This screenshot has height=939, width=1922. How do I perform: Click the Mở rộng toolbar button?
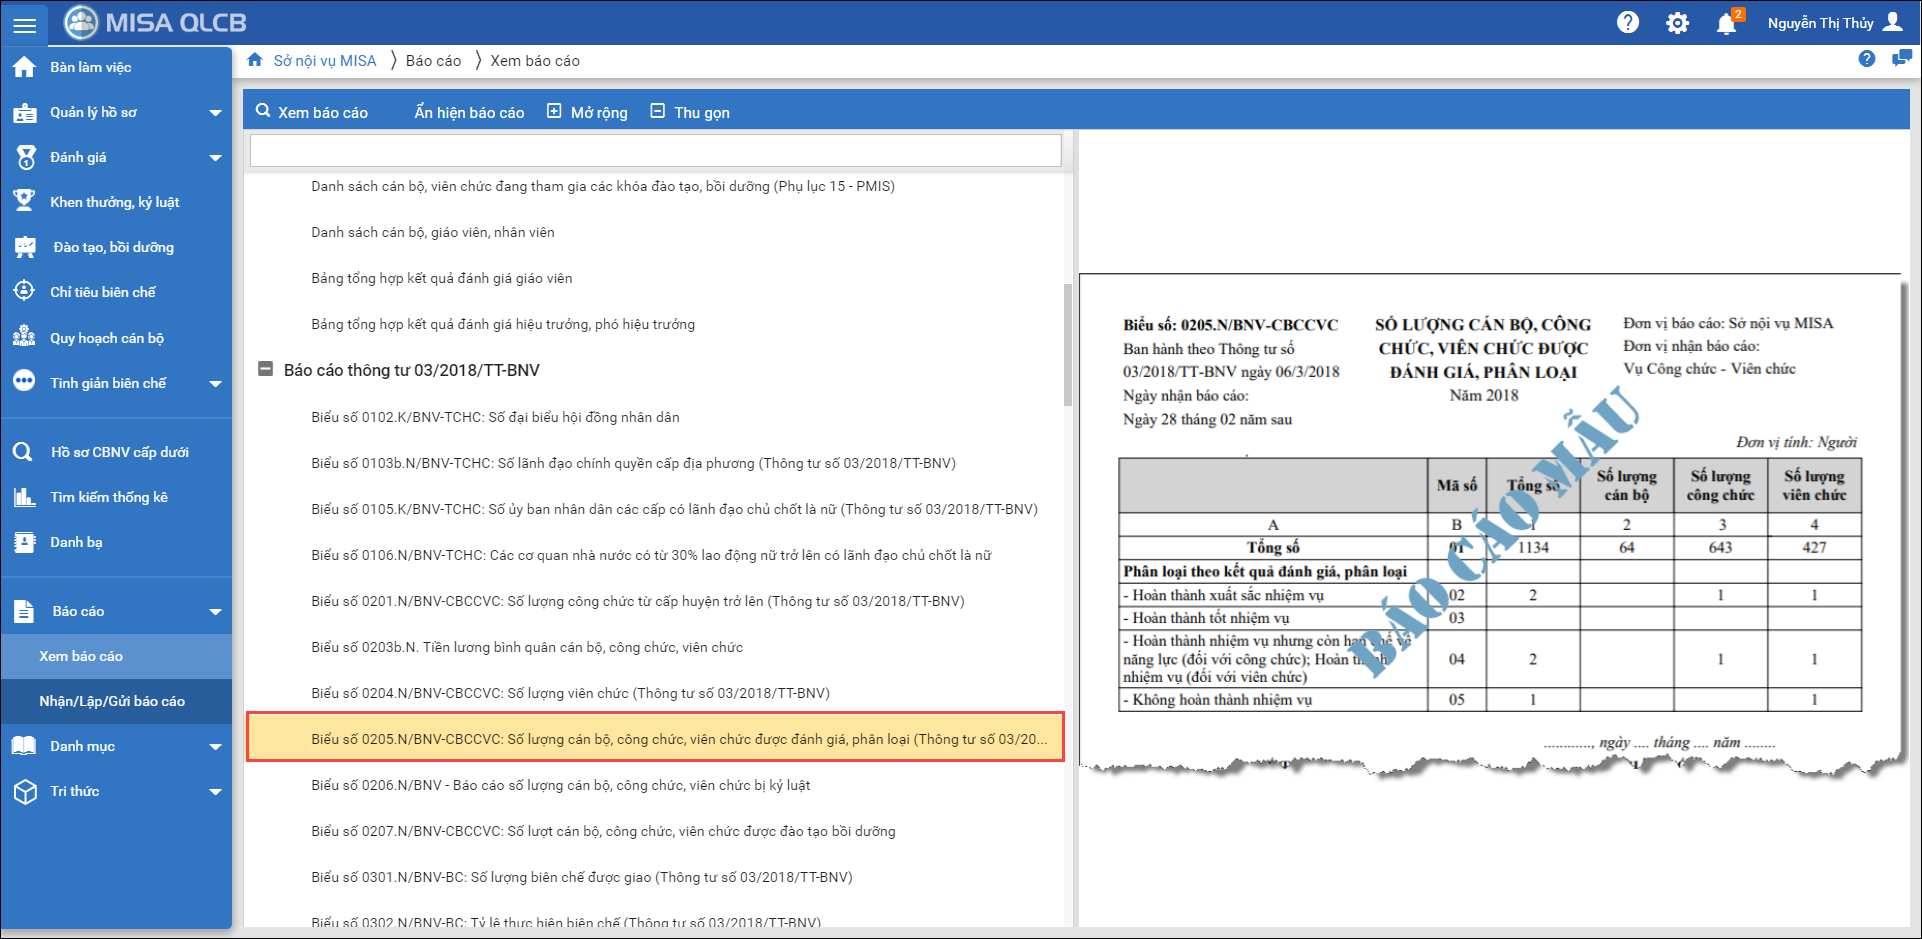588,112
